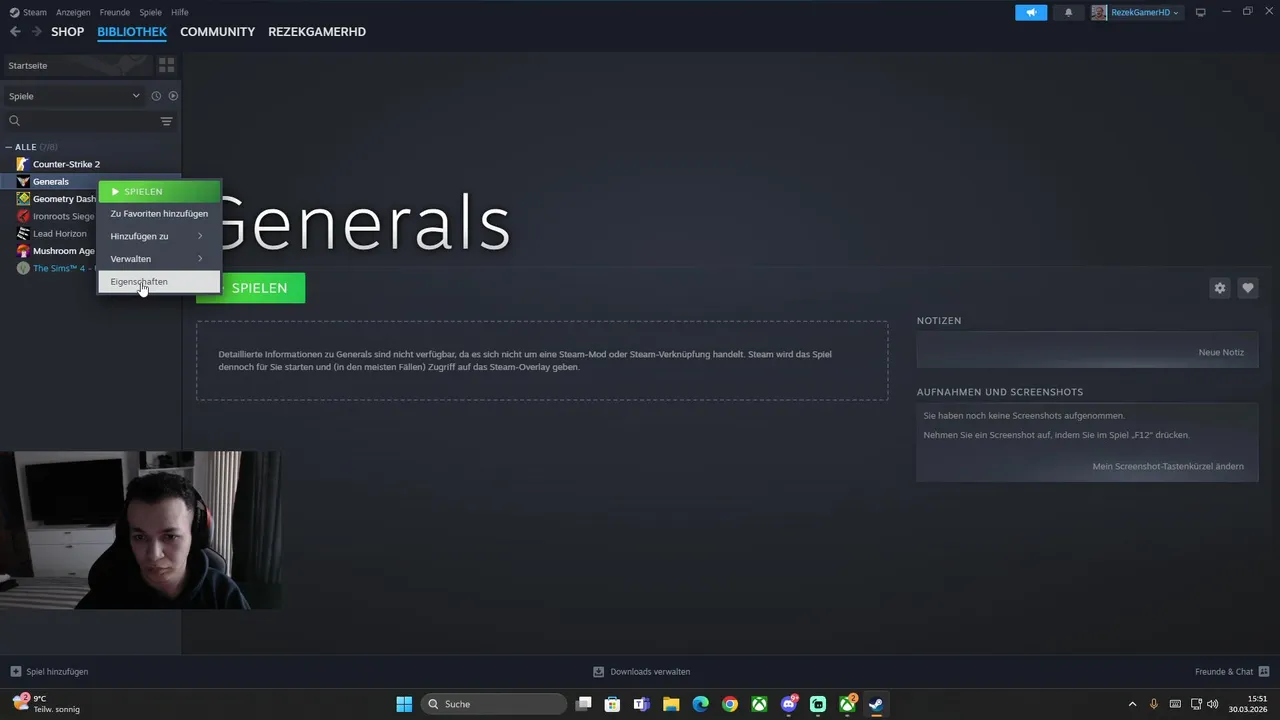This screenshot has height=720, width=1280.
Task: Open the Anzeigen menu
Action: coord(72,12)
